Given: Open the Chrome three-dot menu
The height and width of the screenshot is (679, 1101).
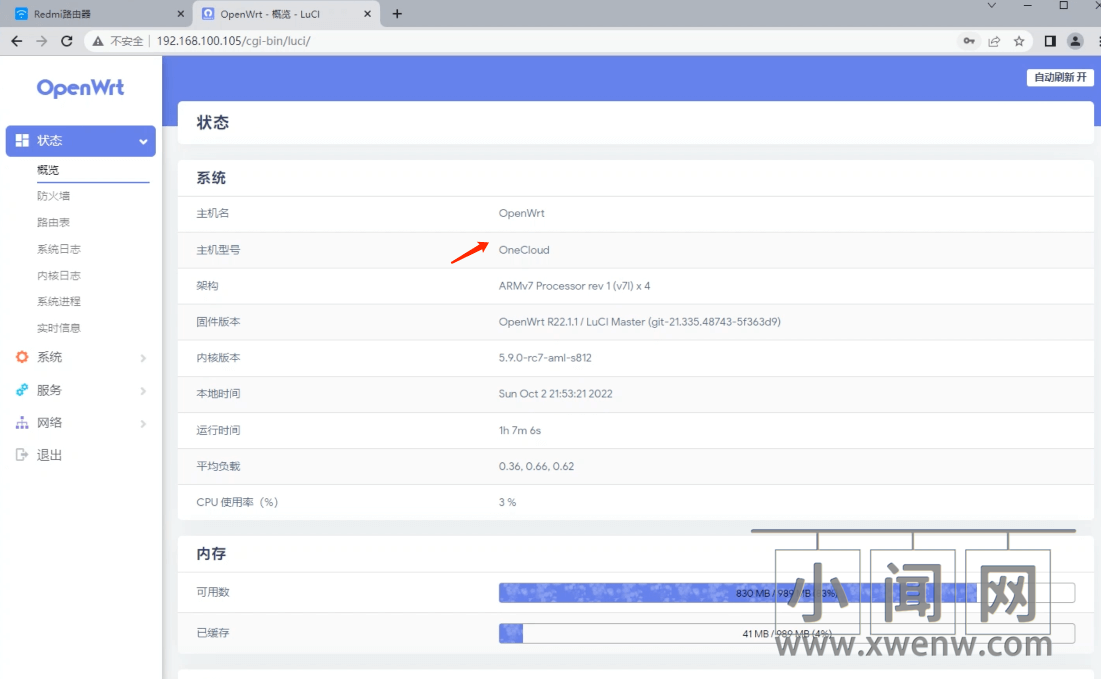Looking at the screenshot, I should point(1097,41).
